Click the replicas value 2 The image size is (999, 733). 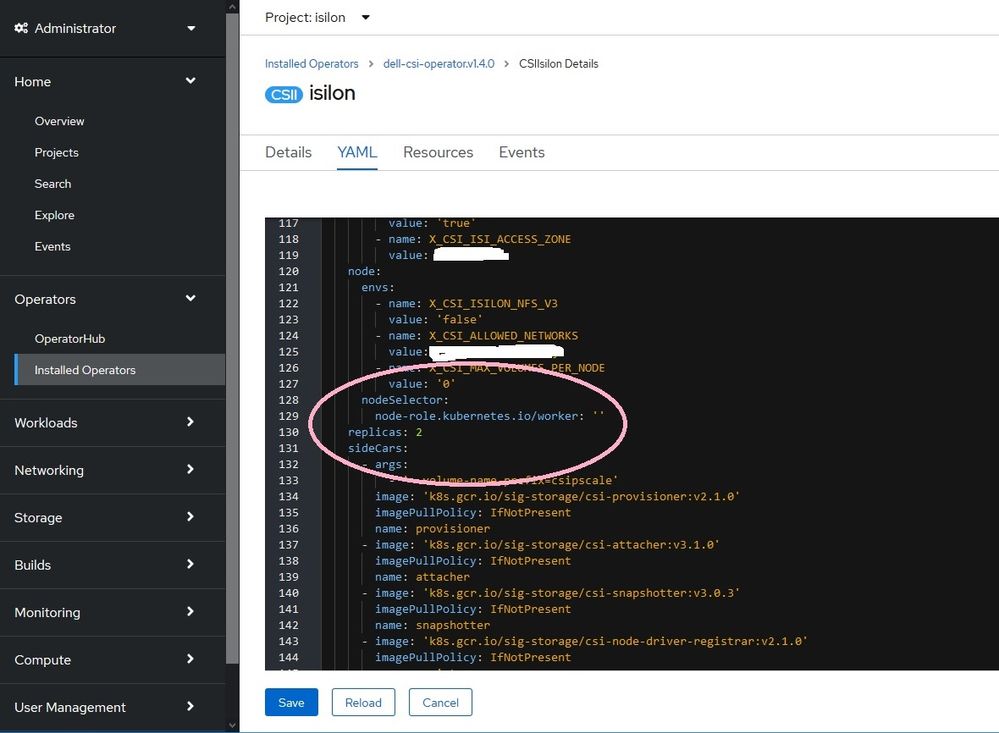tap(419, 432)
